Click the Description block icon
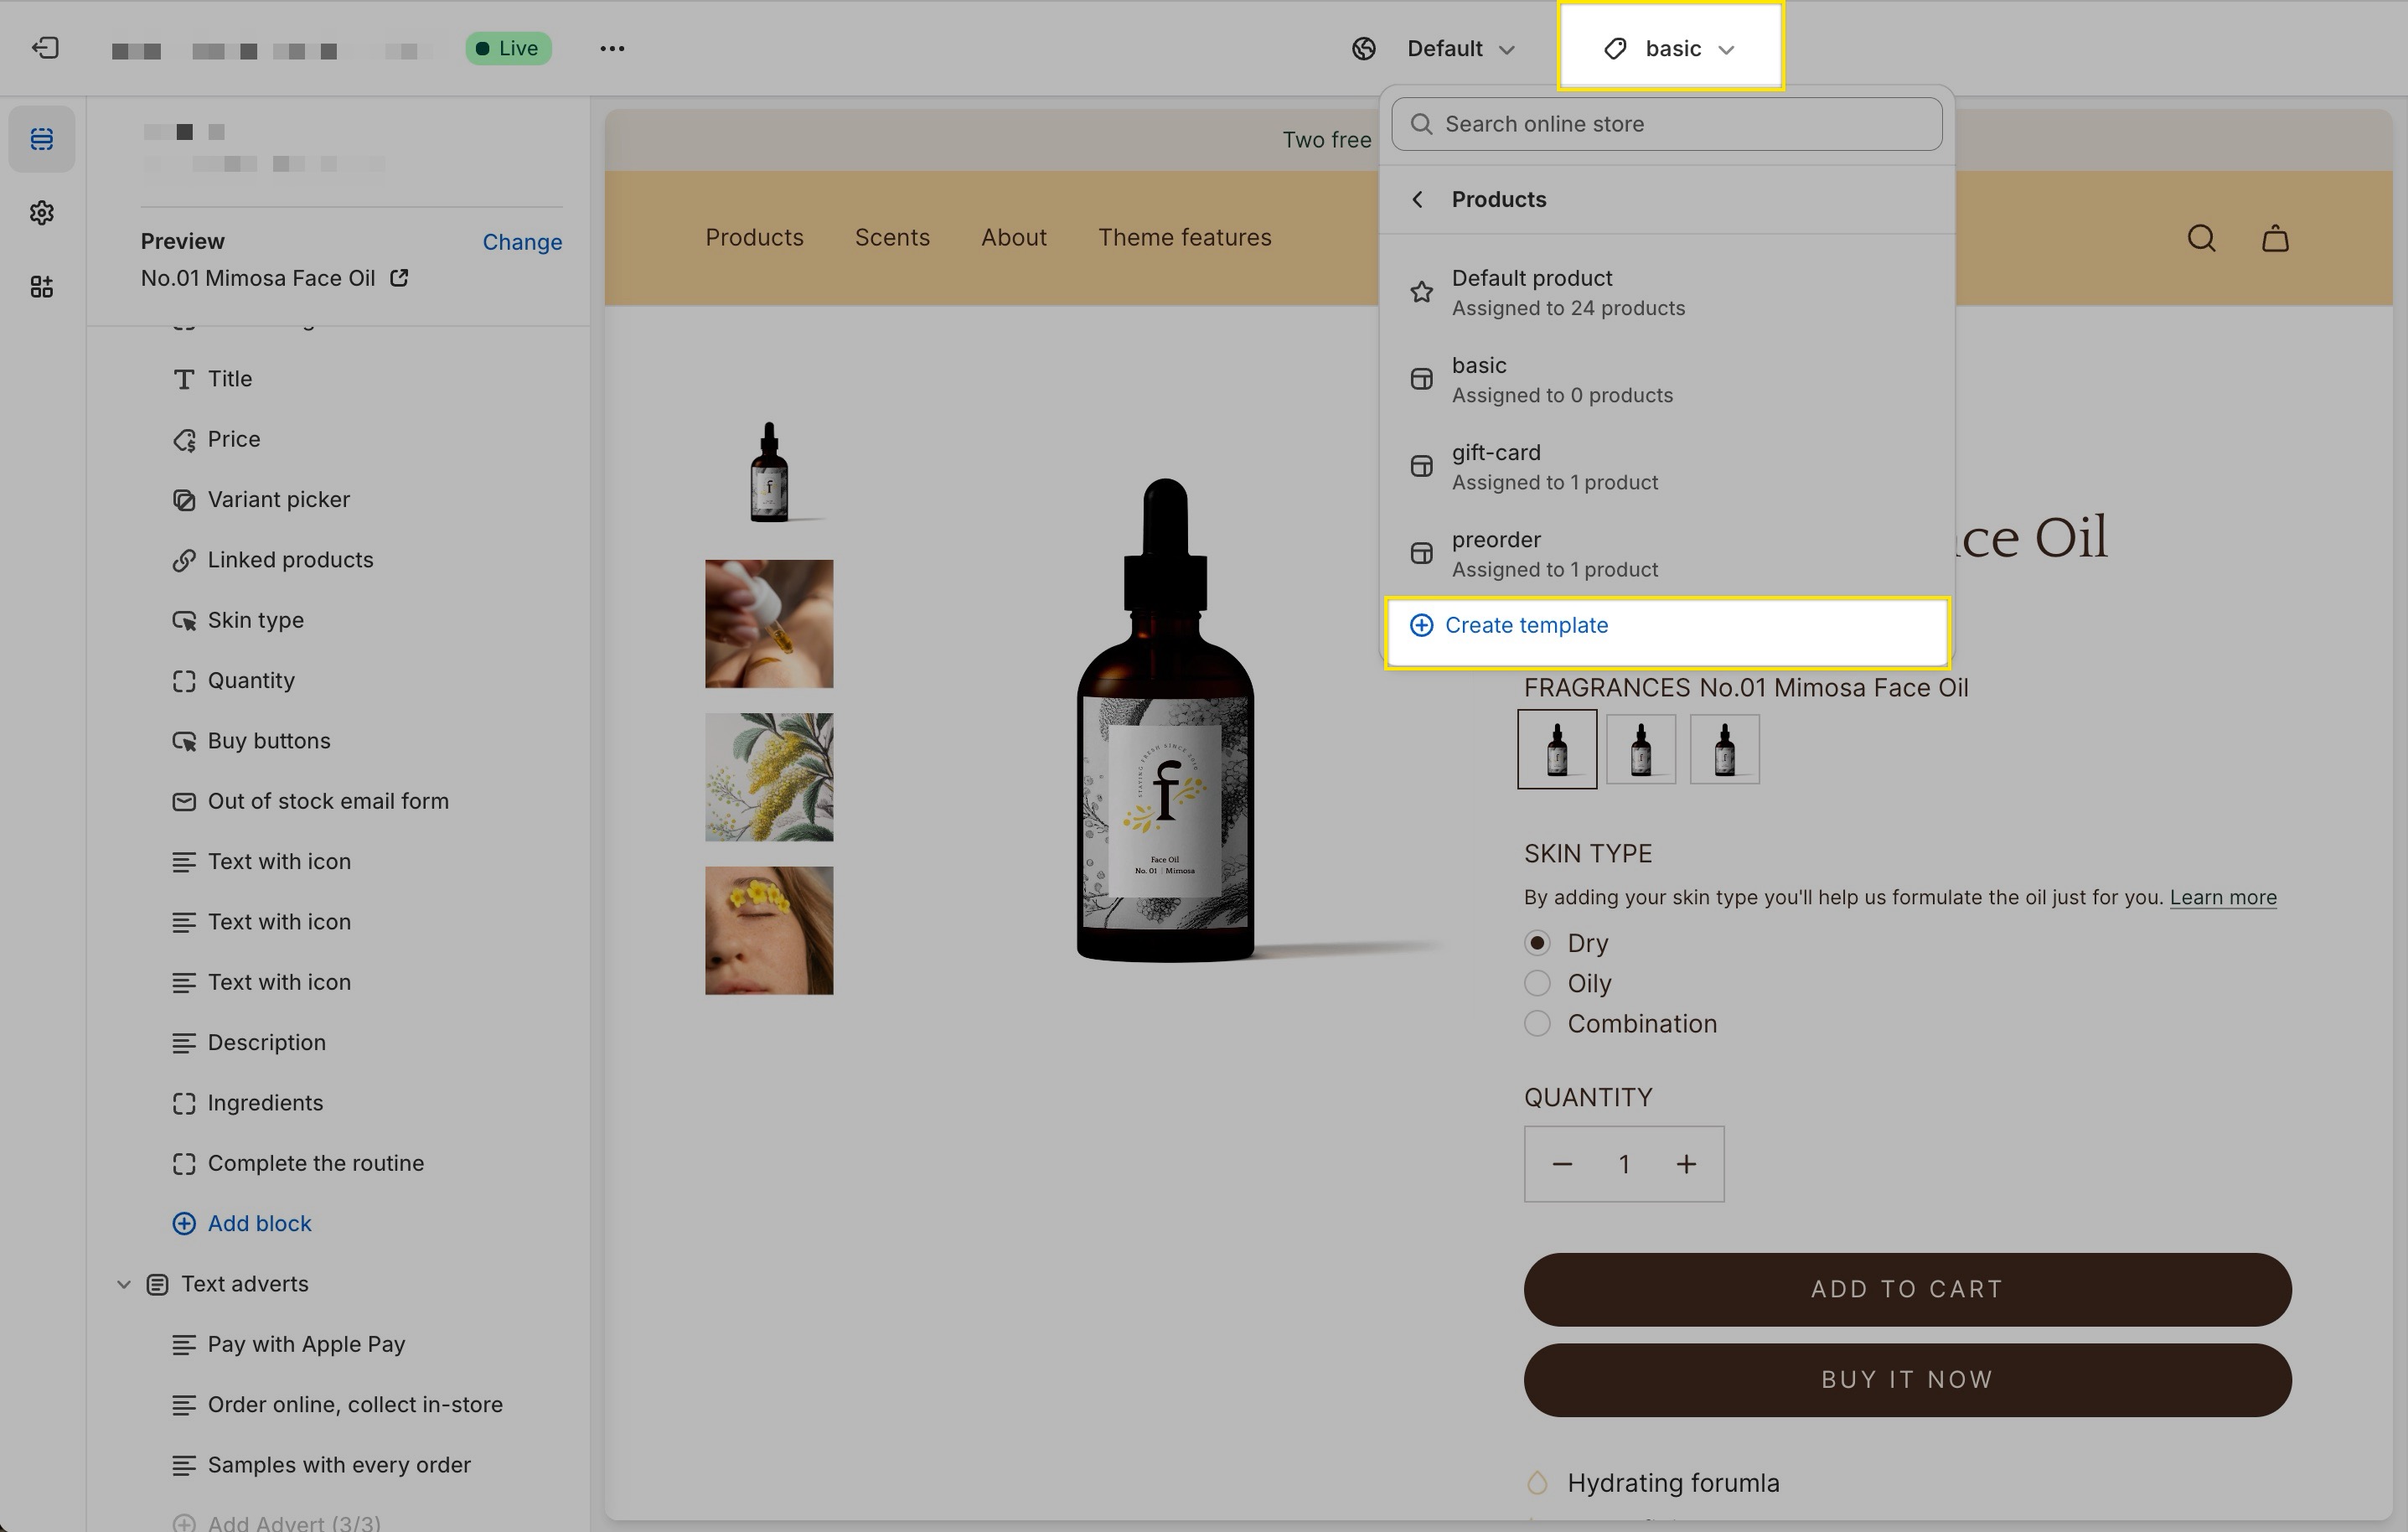The image size is (2408, 1532). point(183,1043)
